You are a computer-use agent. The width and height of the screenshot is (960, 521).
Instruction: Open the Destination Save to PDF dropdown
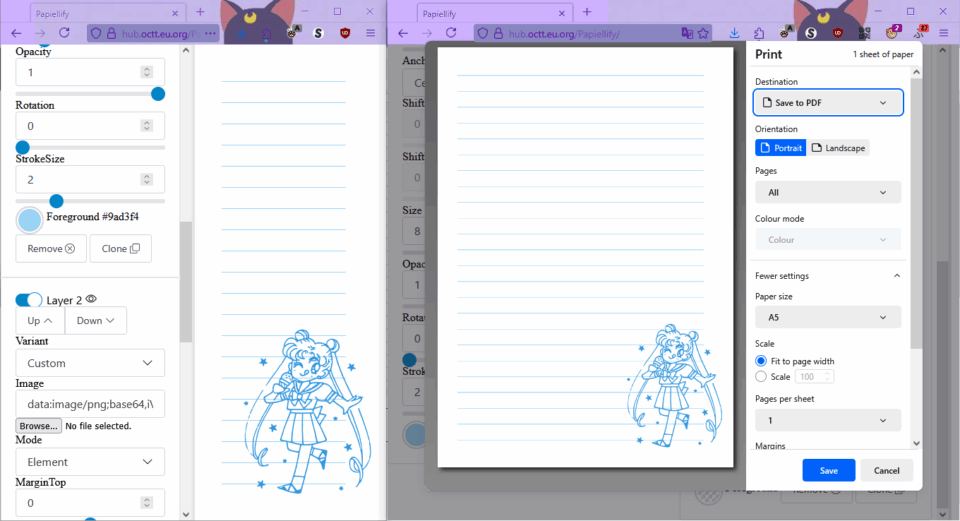(x=828, y=102)
